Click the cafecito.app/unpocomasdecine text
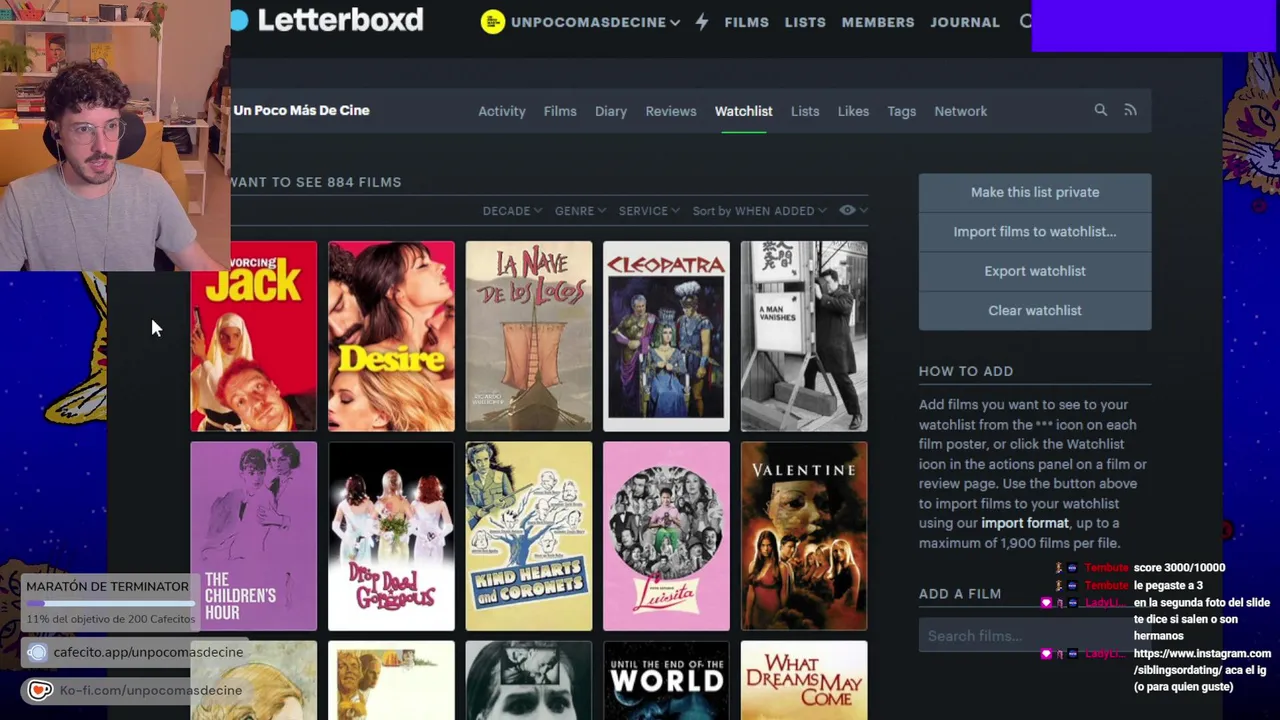Viewport: 1280px width, 720px height. [148, 652]
